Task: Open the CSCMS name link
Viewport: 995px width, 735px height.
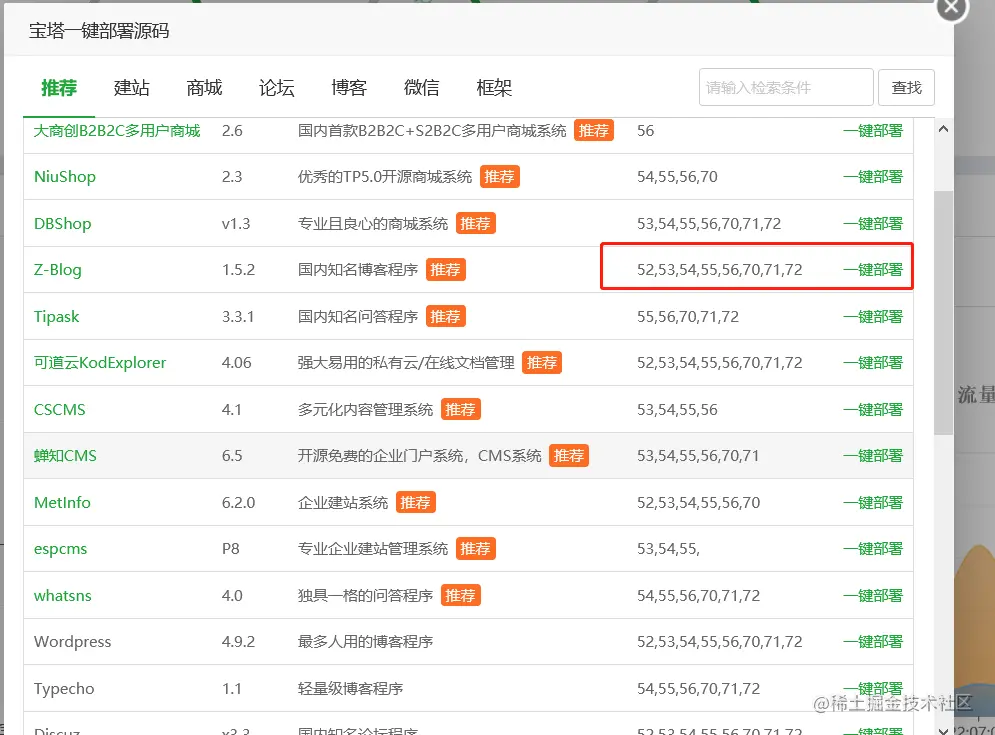Action: pos(60,409)
